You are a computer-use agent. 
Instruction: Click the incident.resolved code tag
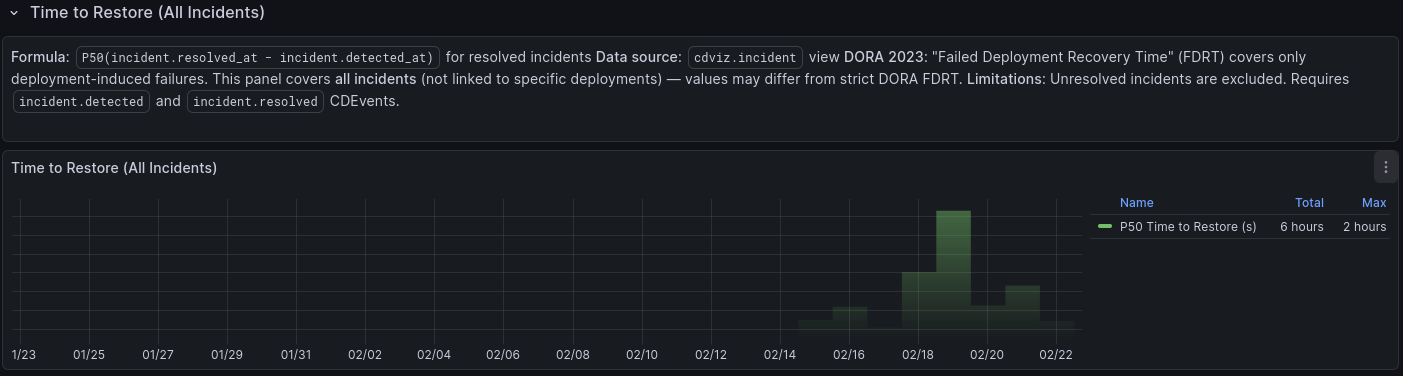(x=256, y=102)
